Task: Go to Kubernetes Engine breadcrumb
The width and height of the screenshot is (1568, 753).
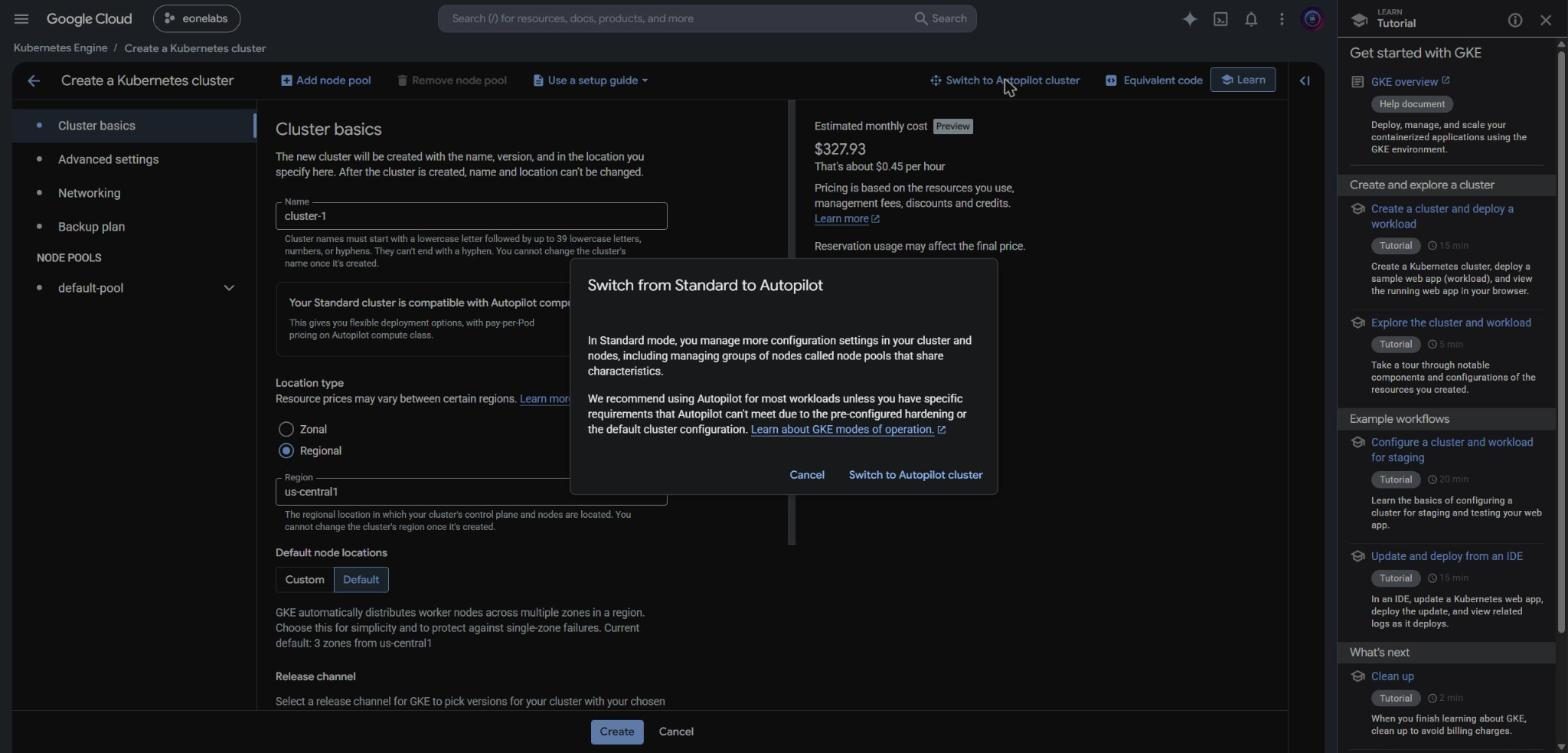Action: click(60, 48)
